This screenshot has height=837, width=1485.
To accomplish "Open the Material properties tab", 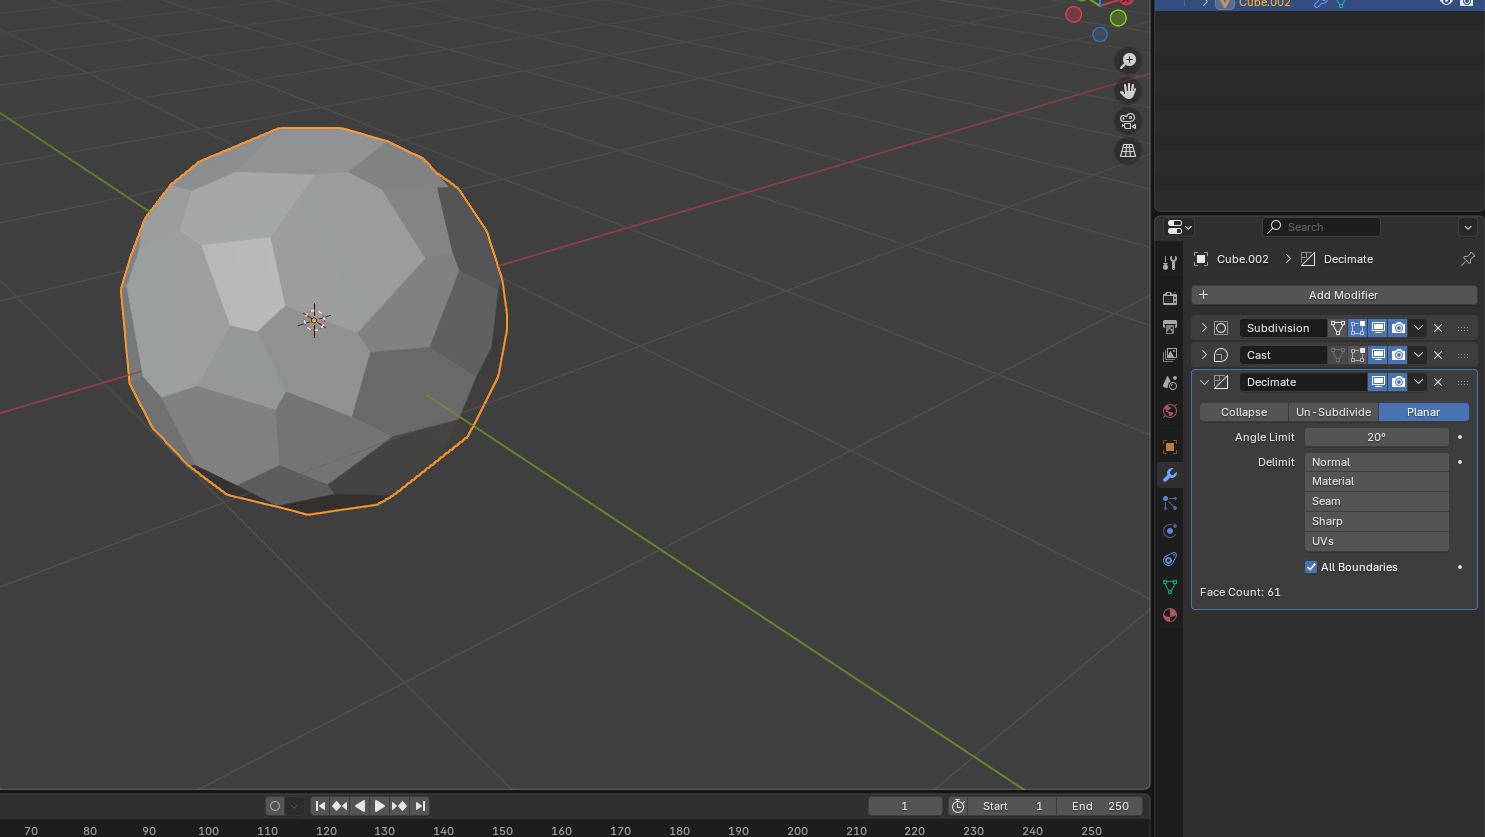I will point(1170,615).
